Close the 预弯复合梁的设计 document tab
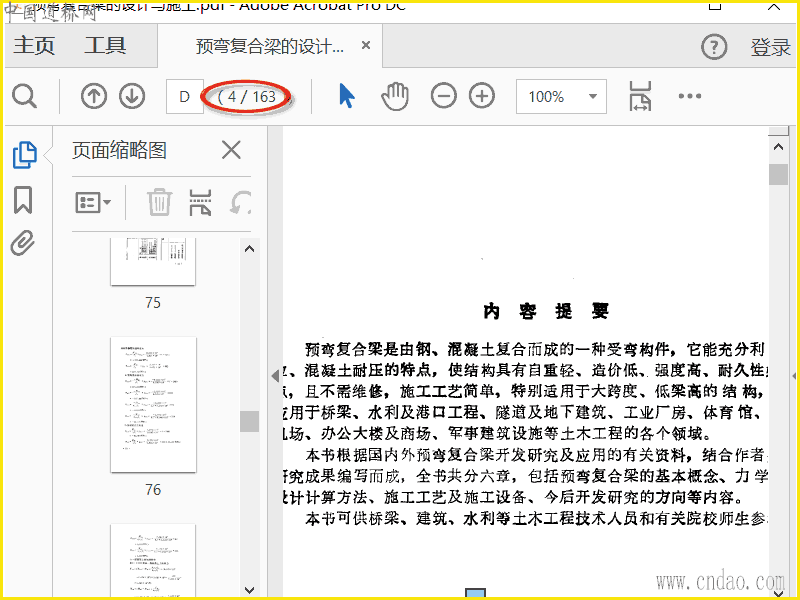This screenshot has width=800, height=600. coord(366,45)
